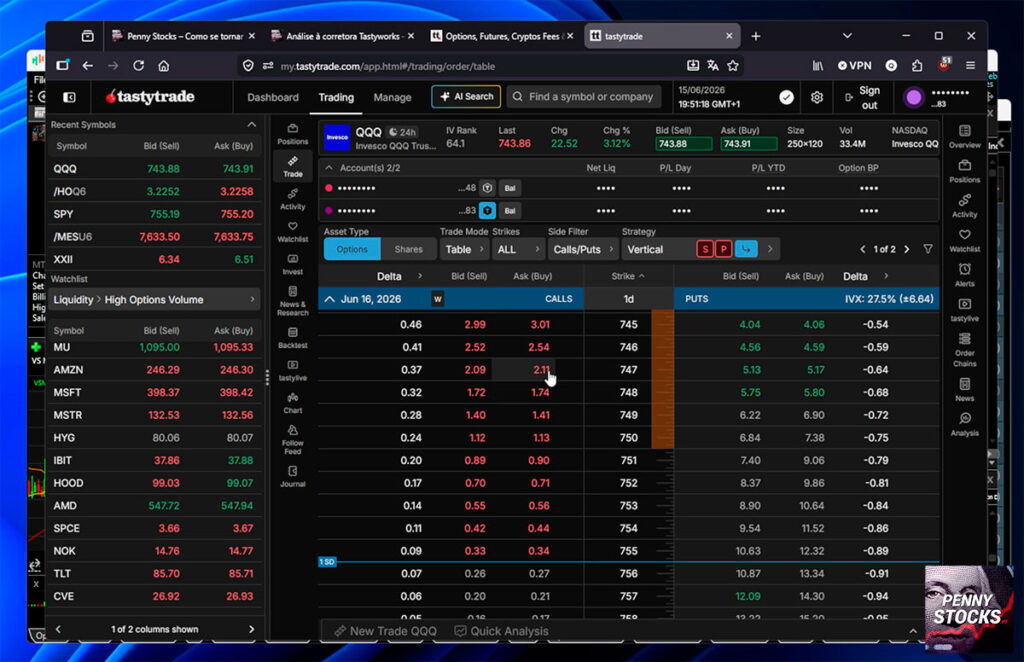1024x662 pixels.
Task: Switch to Options, Futures, Cryptos Fees tab
Action: tap(502, 37)
